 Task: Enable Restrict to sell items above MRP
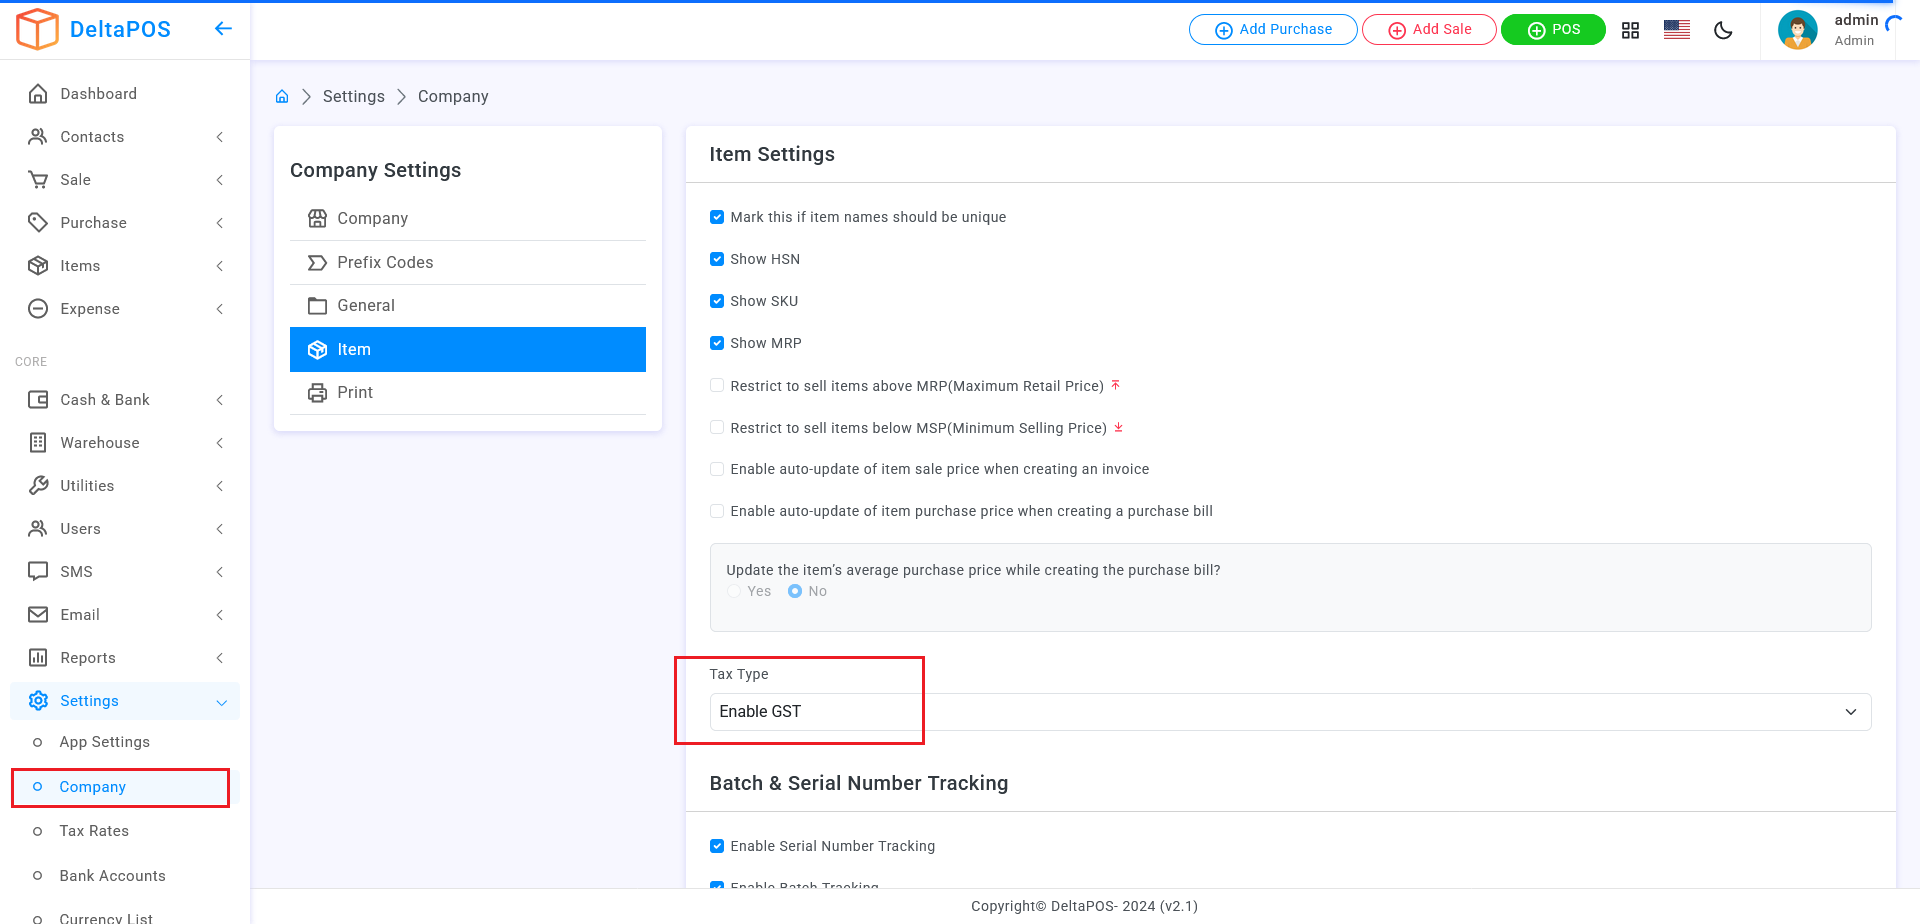[x=717, y=386]
